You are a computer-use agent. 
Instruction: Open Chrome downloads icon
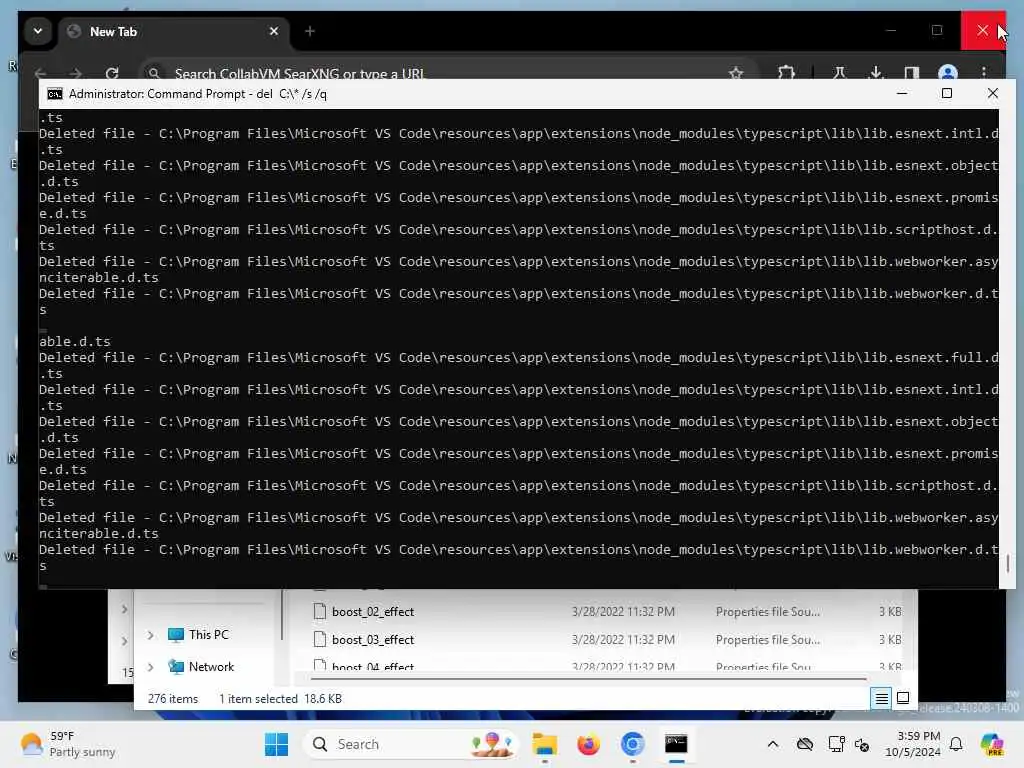coord(876,72)
